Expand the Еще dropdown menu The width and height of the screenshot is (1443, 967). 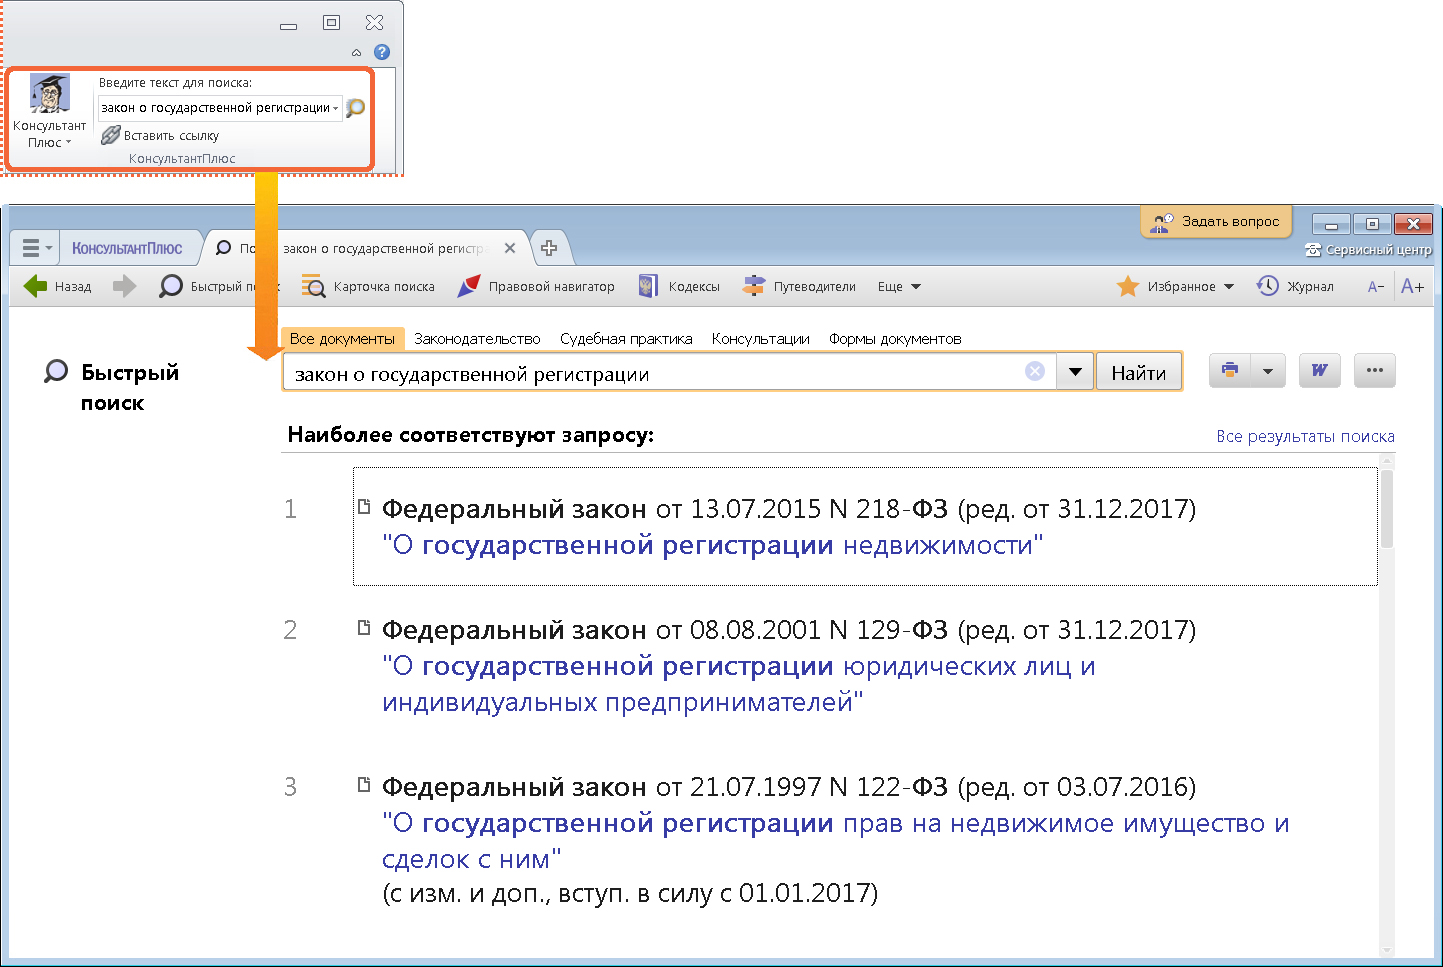899,286
